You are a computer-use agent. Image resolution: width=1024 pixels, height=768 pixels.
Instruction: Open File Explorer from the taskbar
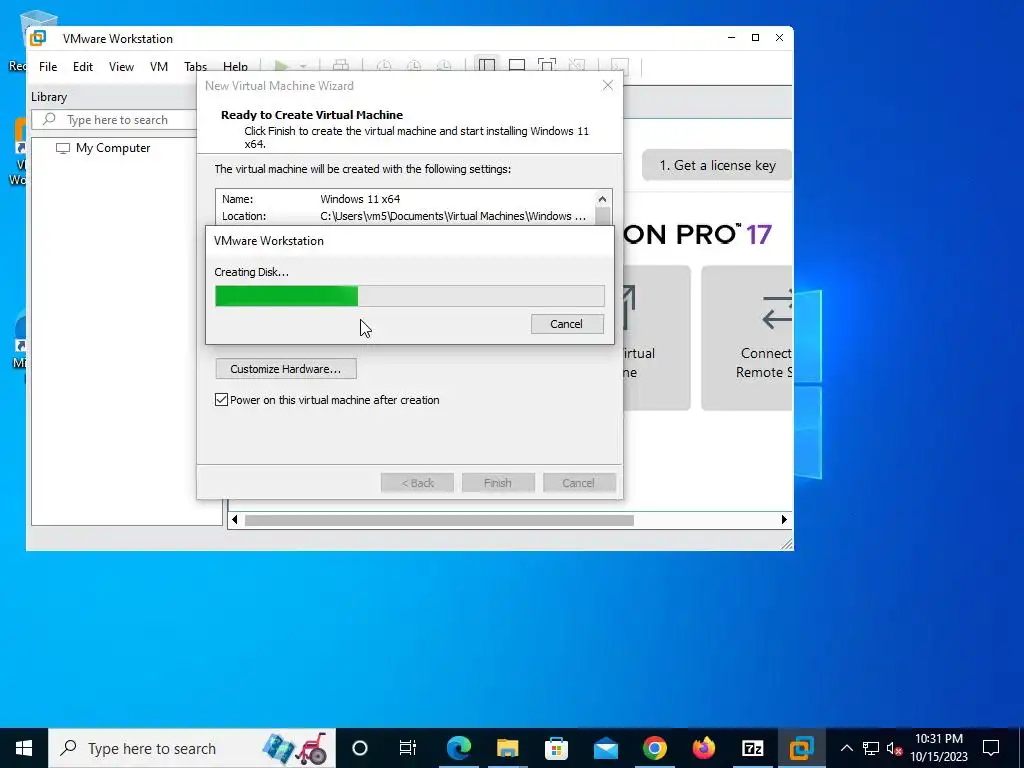tap(507, 748)
